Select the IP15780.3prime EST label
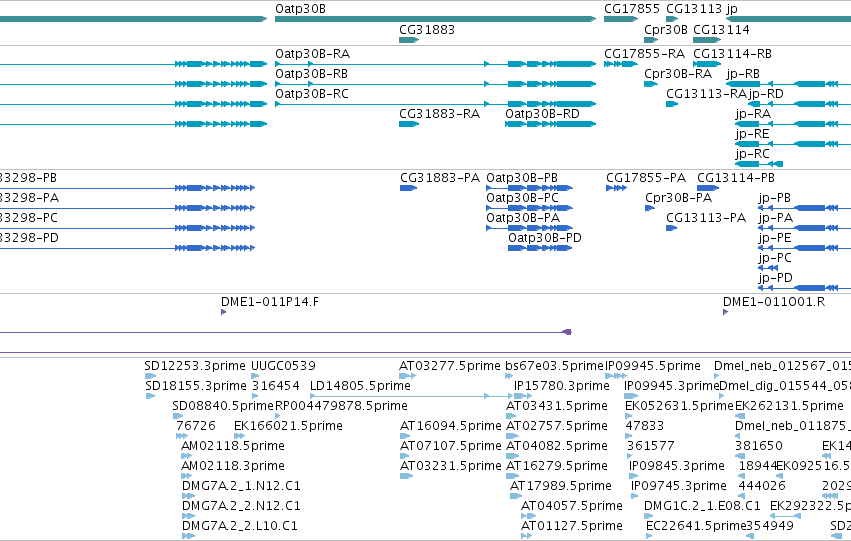851x541 pixels. pos(562,386)
